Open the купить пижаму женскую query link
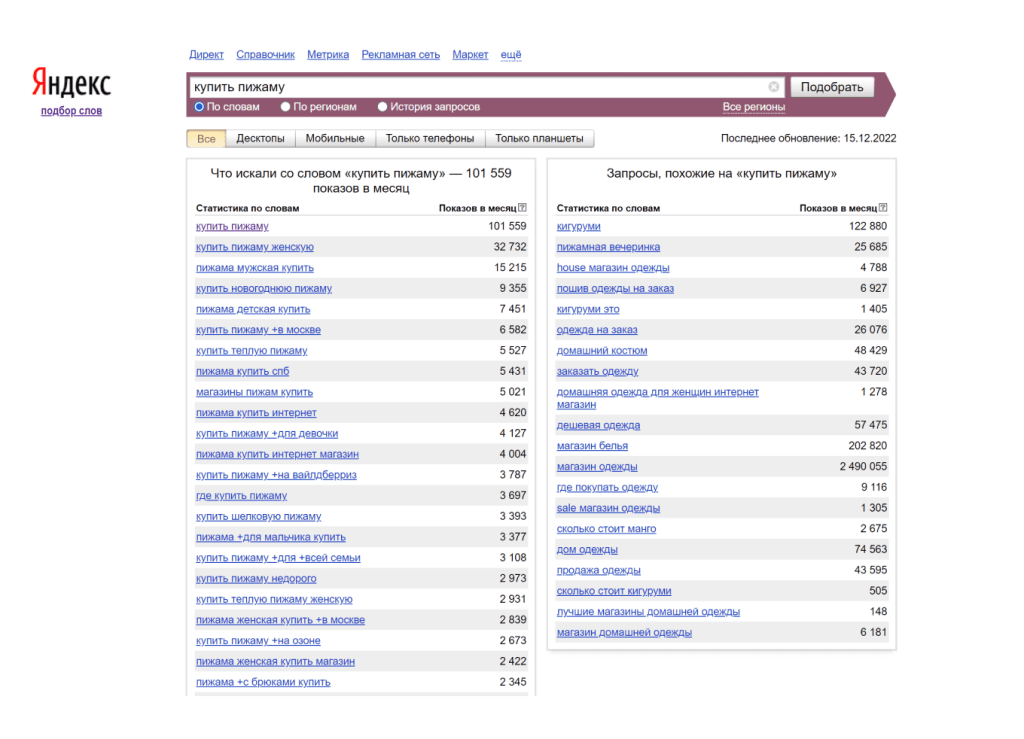The height and width of the screenshot is (739, 1024). [x=255, y=247]
